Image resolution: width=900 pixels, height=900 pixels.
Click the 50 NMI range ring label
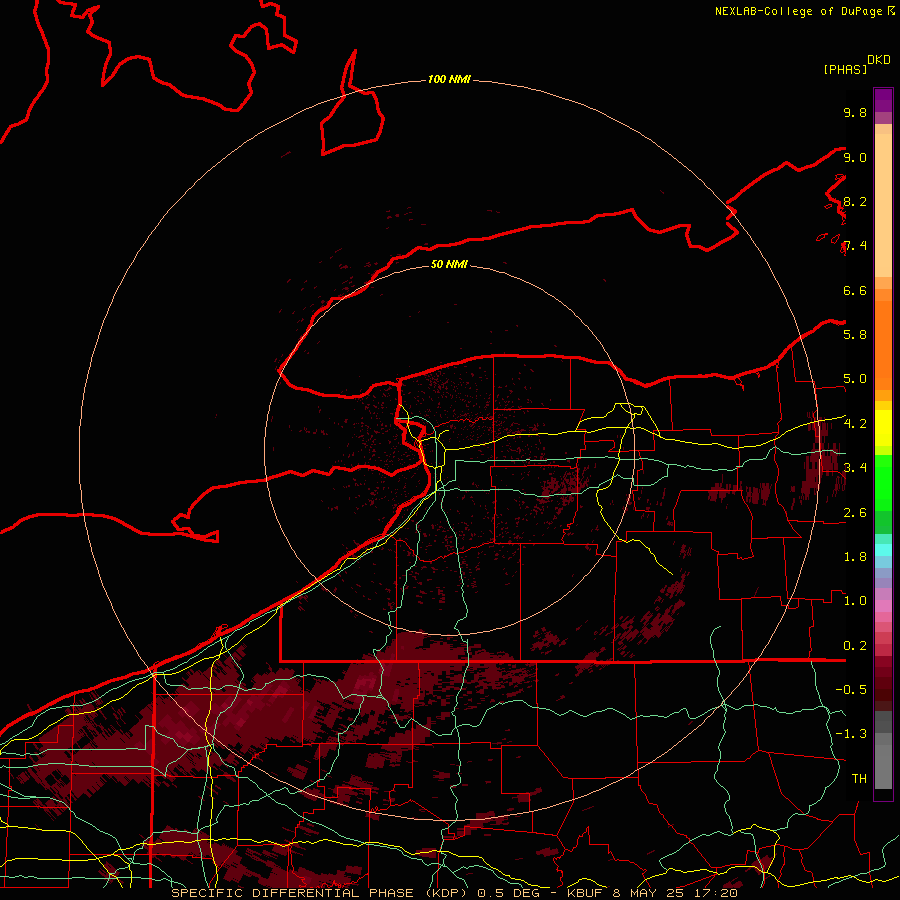[x=449, y=264]
